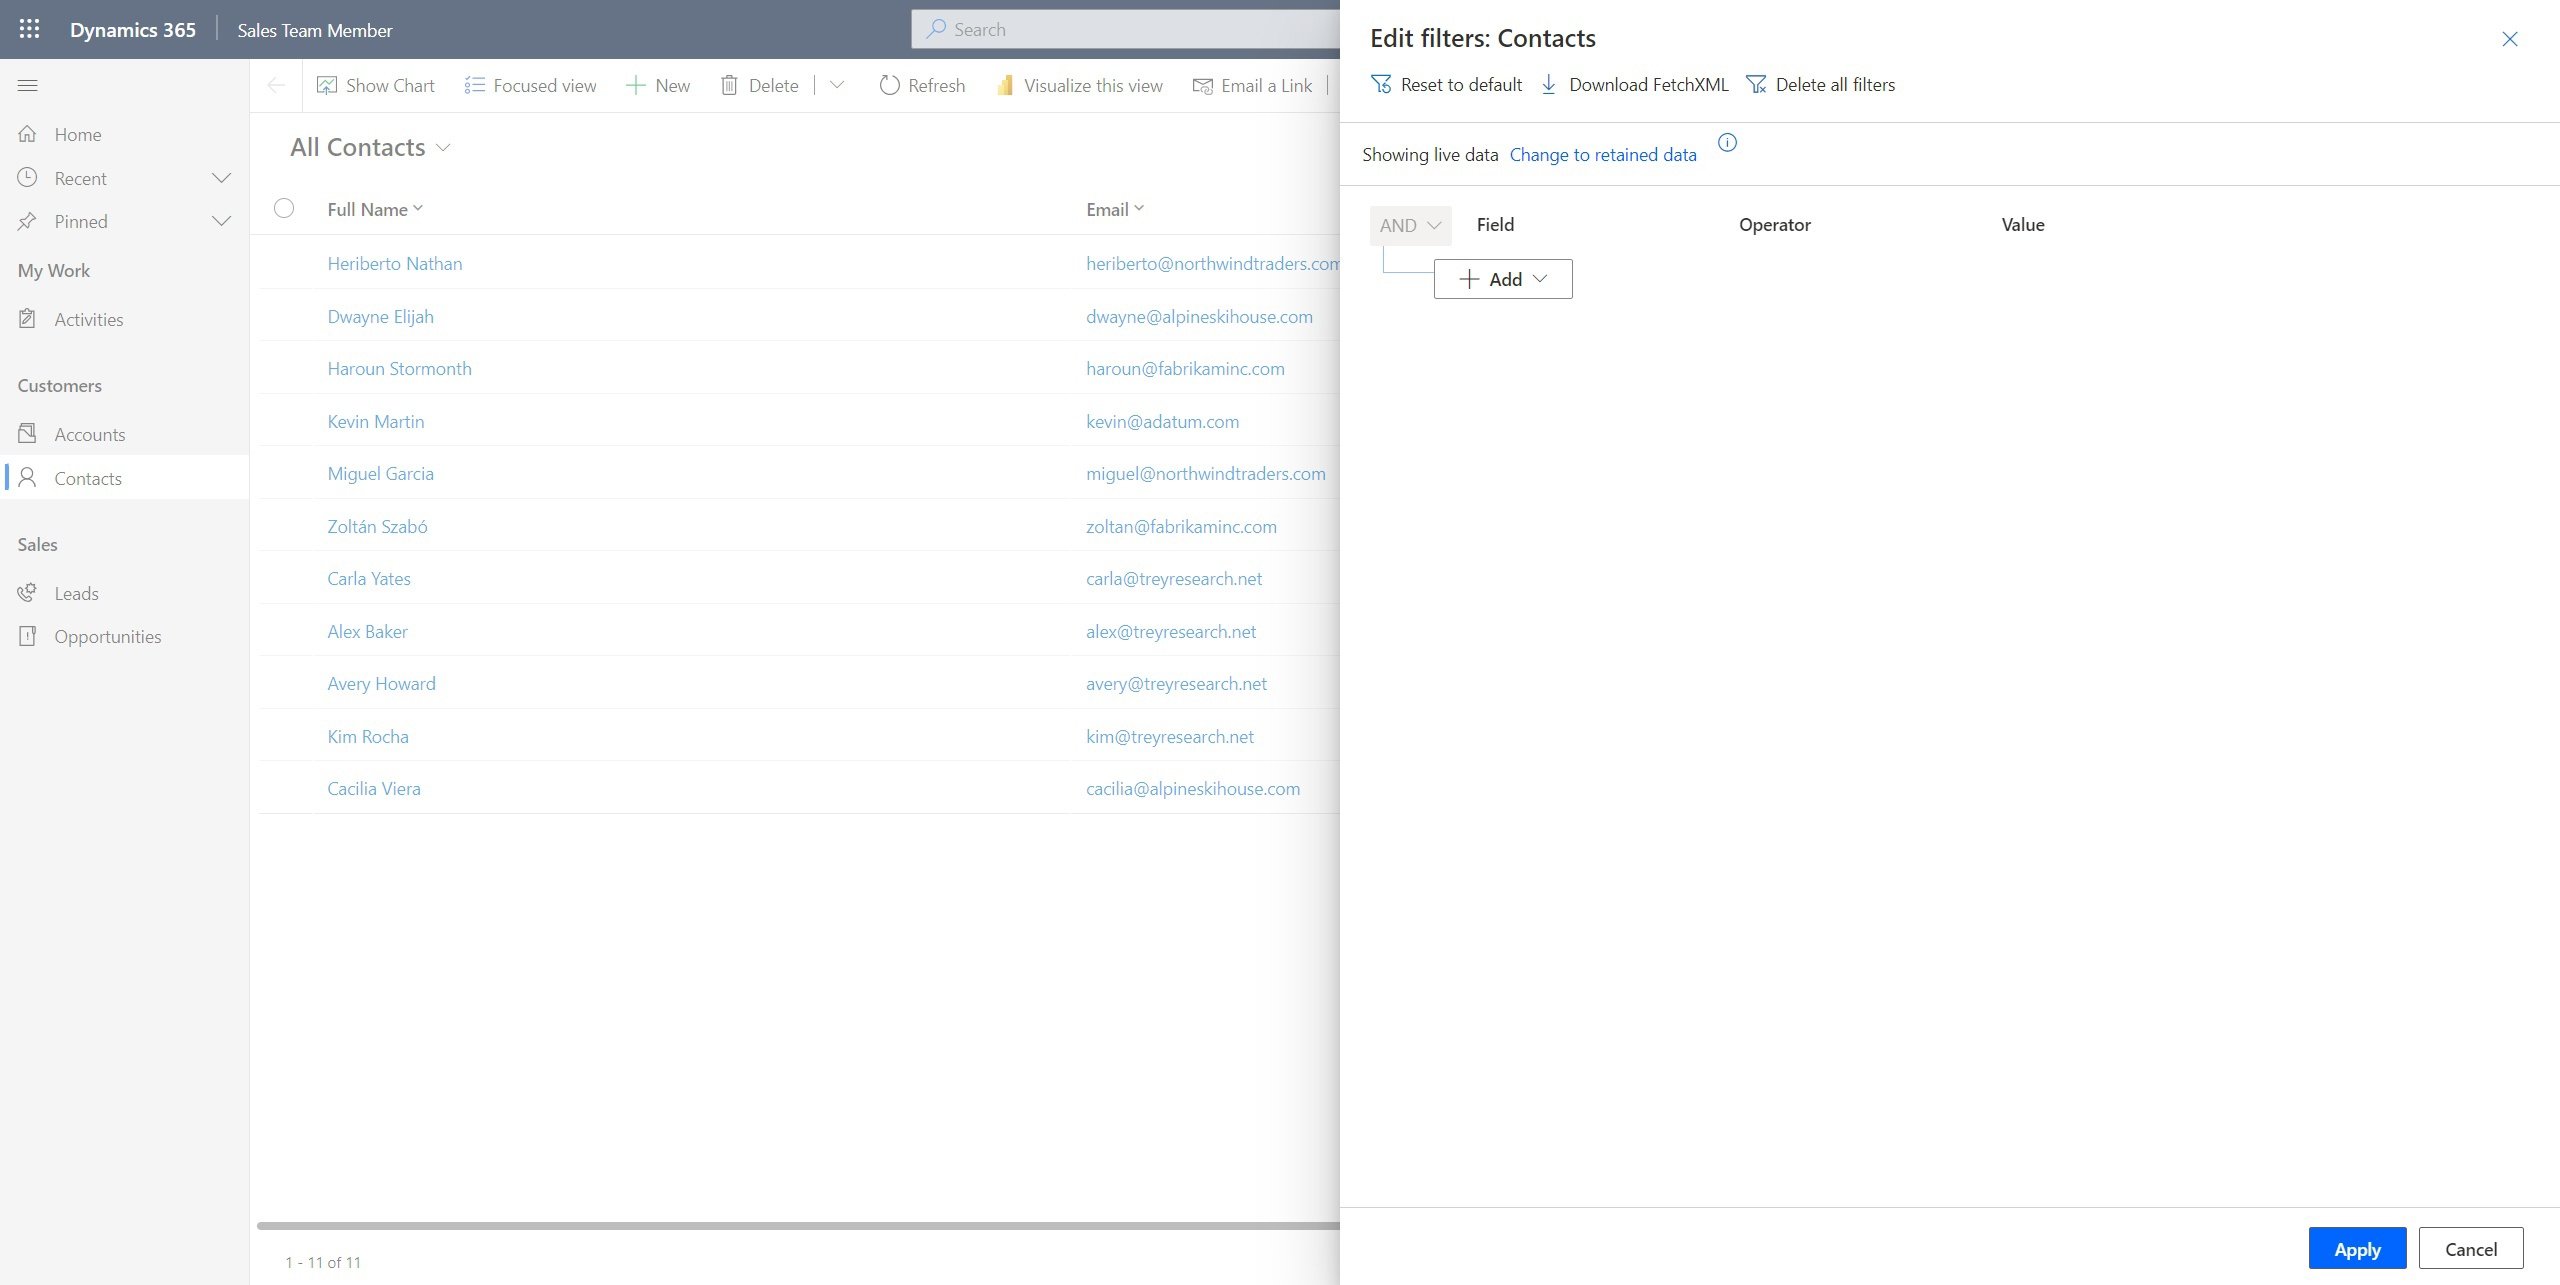Open contact Miguel Garcia
The height and width of the screenshot is (1285, 2560).
[x=381, y=474]
